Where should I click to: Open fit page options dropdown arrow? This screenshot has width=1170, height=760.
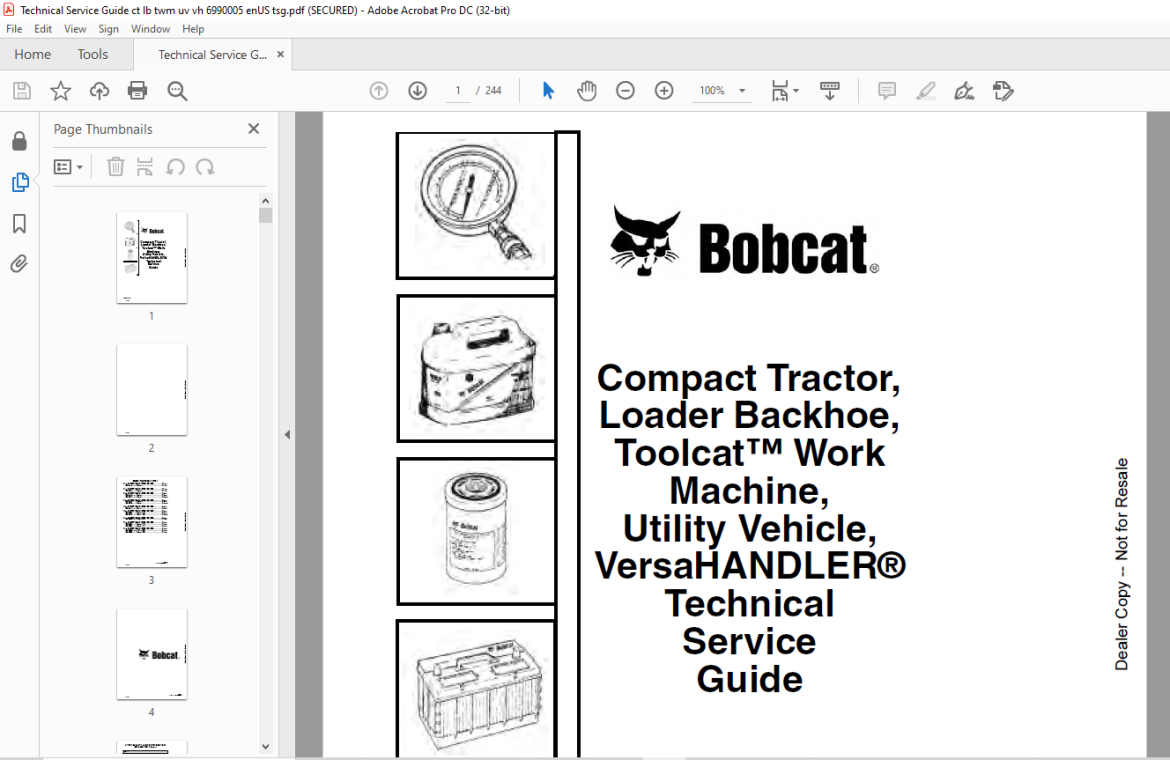point(796,91)
